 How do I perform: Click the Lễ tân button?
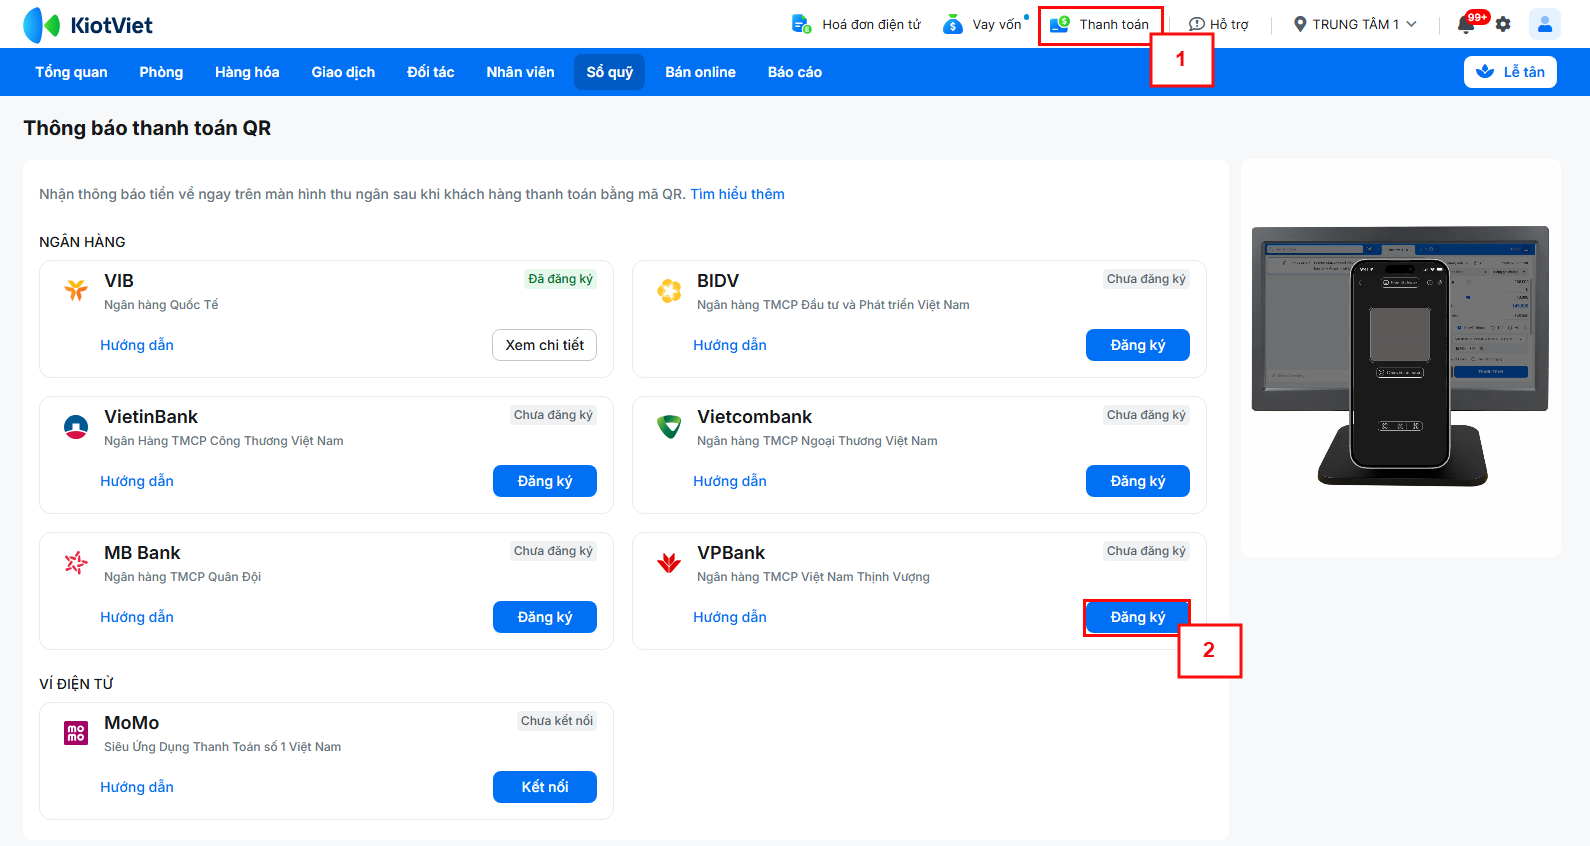click(x=1510, y=72)
